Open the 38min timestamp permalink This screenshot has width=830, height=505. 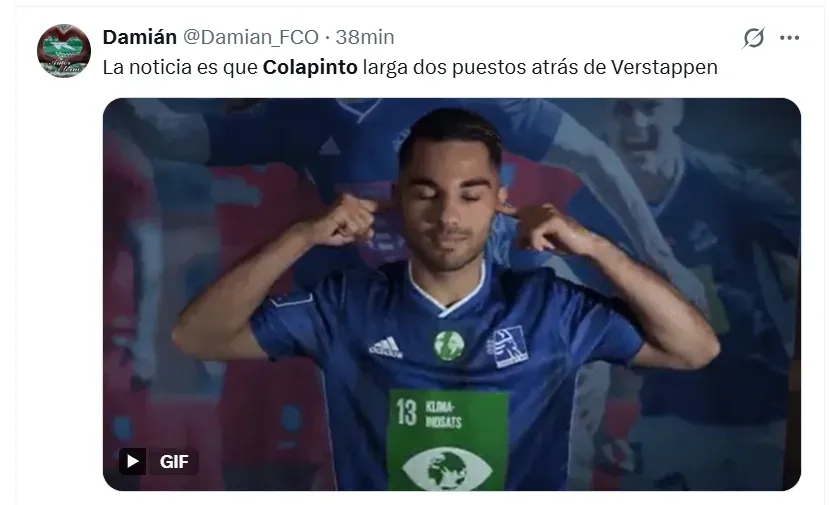(365, 37)
